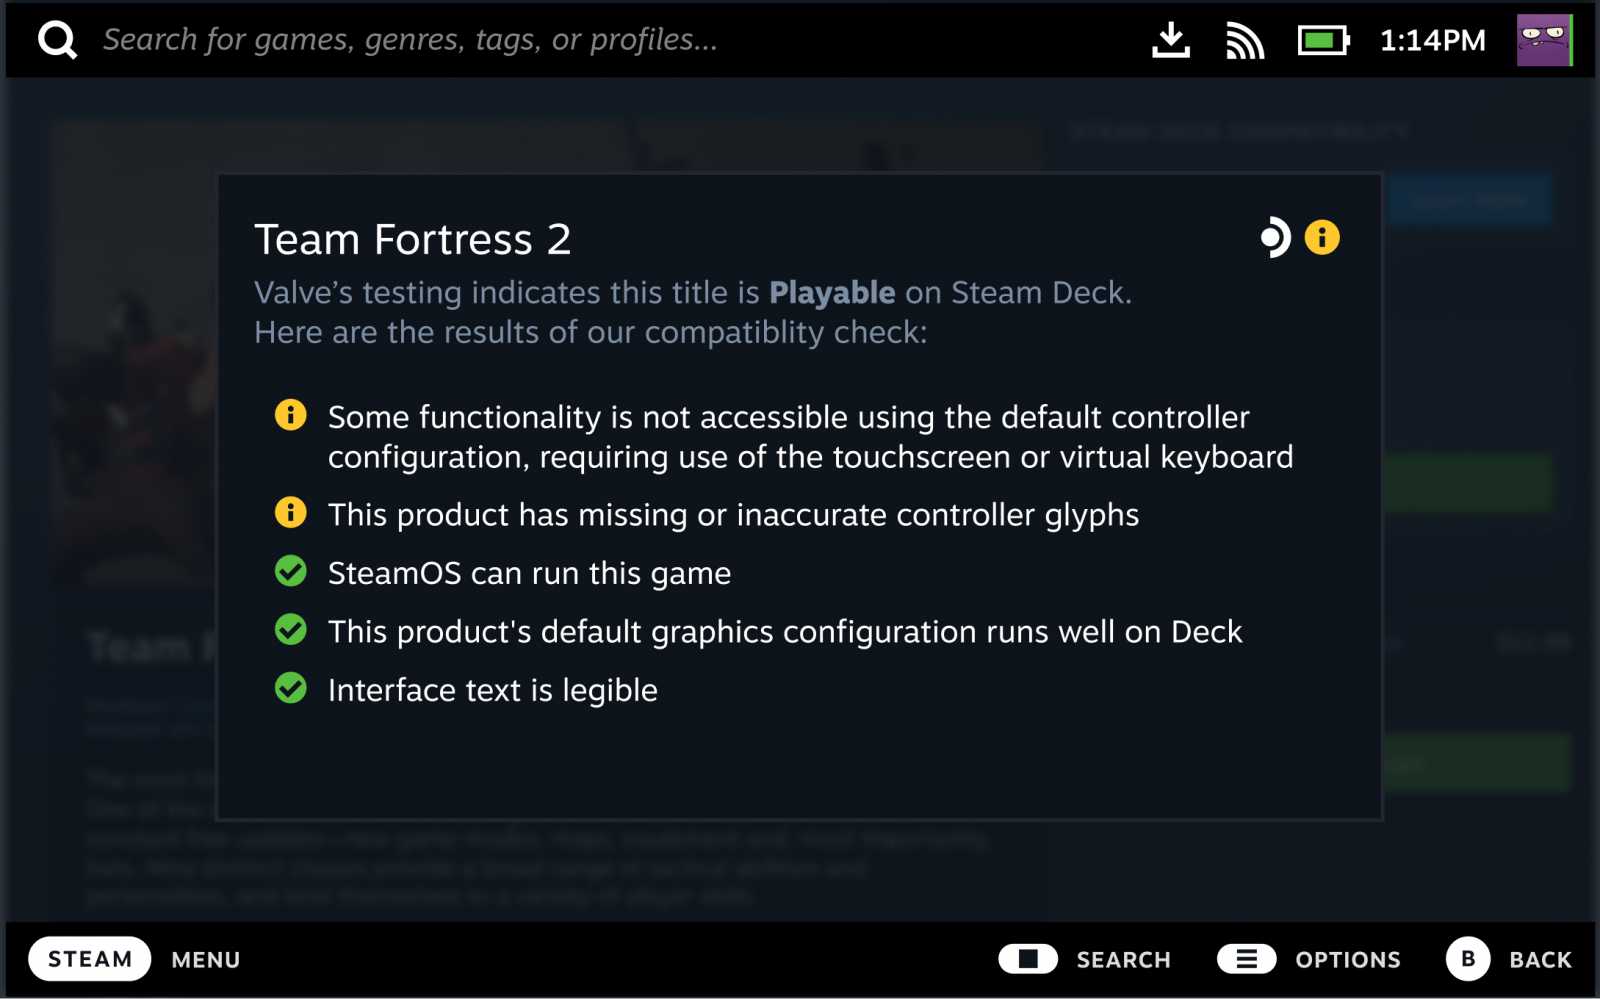Click the Team Fortress 2 dialog title
Viewport: 1600px width, 999px height.
[413, 240]
